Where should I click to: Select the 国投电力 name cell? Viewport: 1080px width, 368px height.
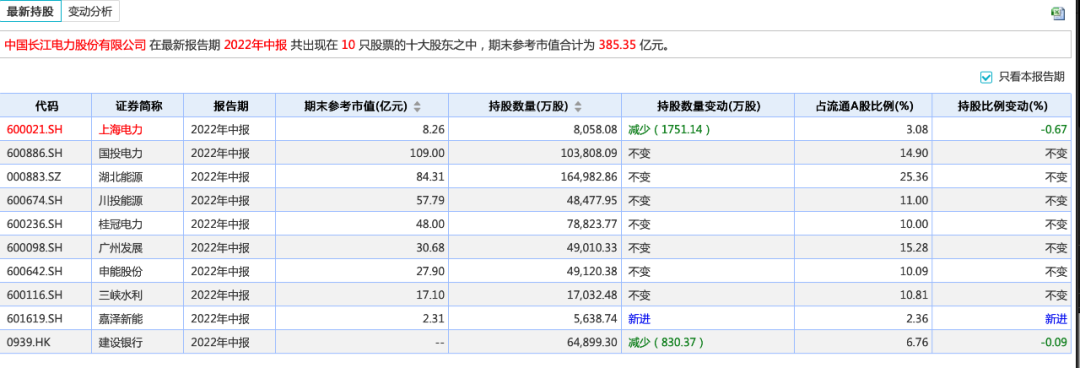pyautogui.click(x=138, y=153)
